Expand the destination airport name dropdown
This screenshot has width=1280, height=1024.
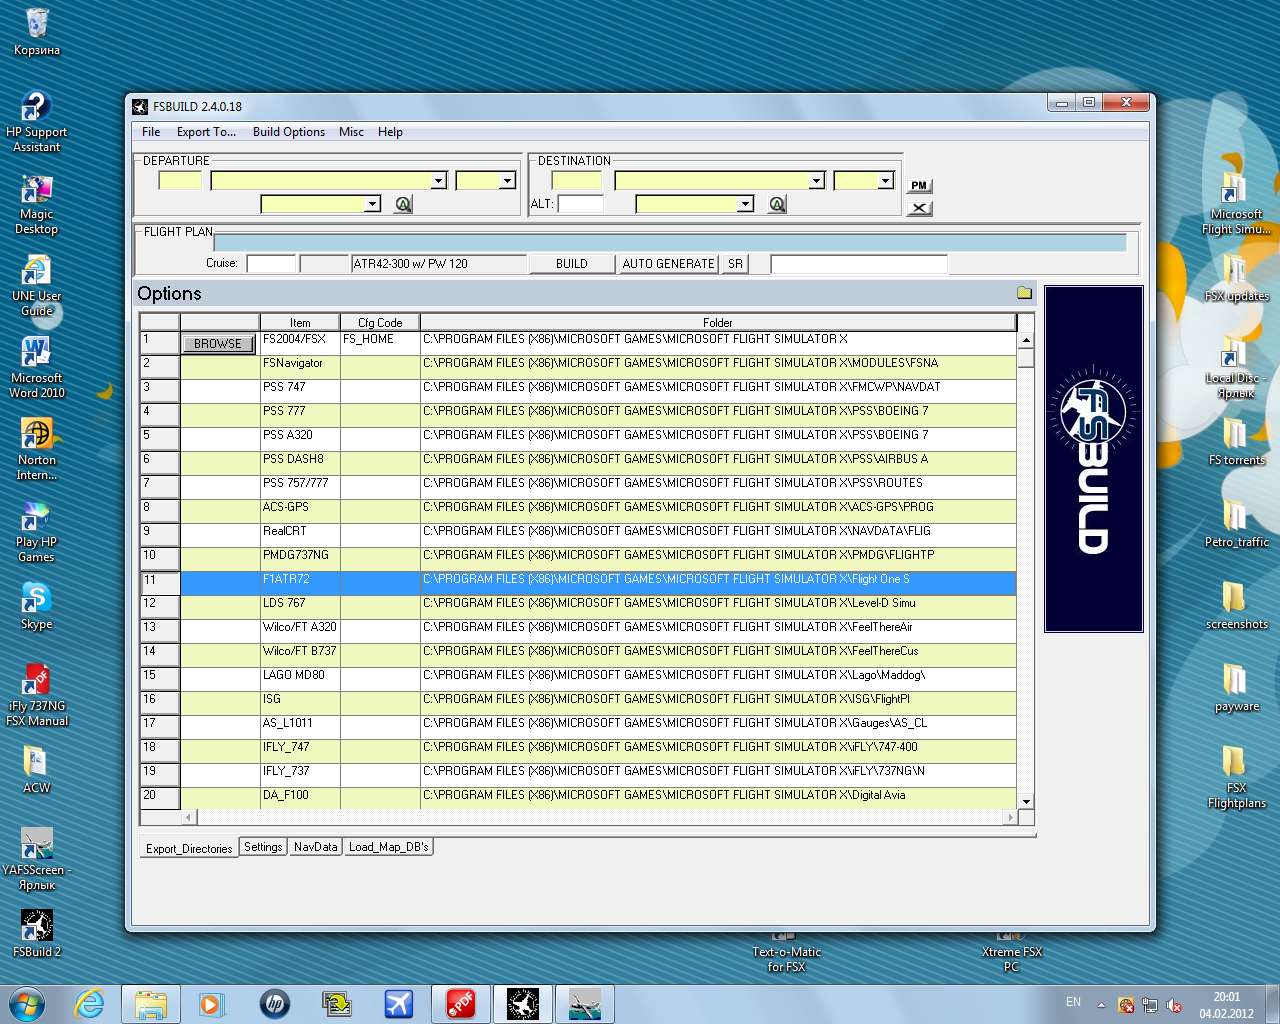click(x=816, y=181)
